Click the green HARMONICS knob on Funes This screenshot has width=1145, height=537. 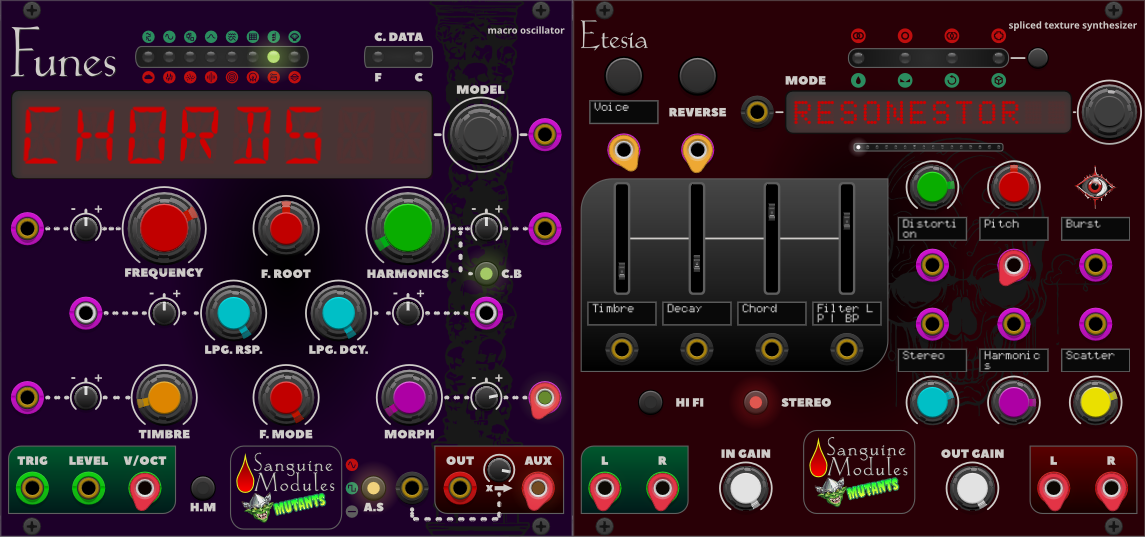pyautogui.click(x=407, y=229)
